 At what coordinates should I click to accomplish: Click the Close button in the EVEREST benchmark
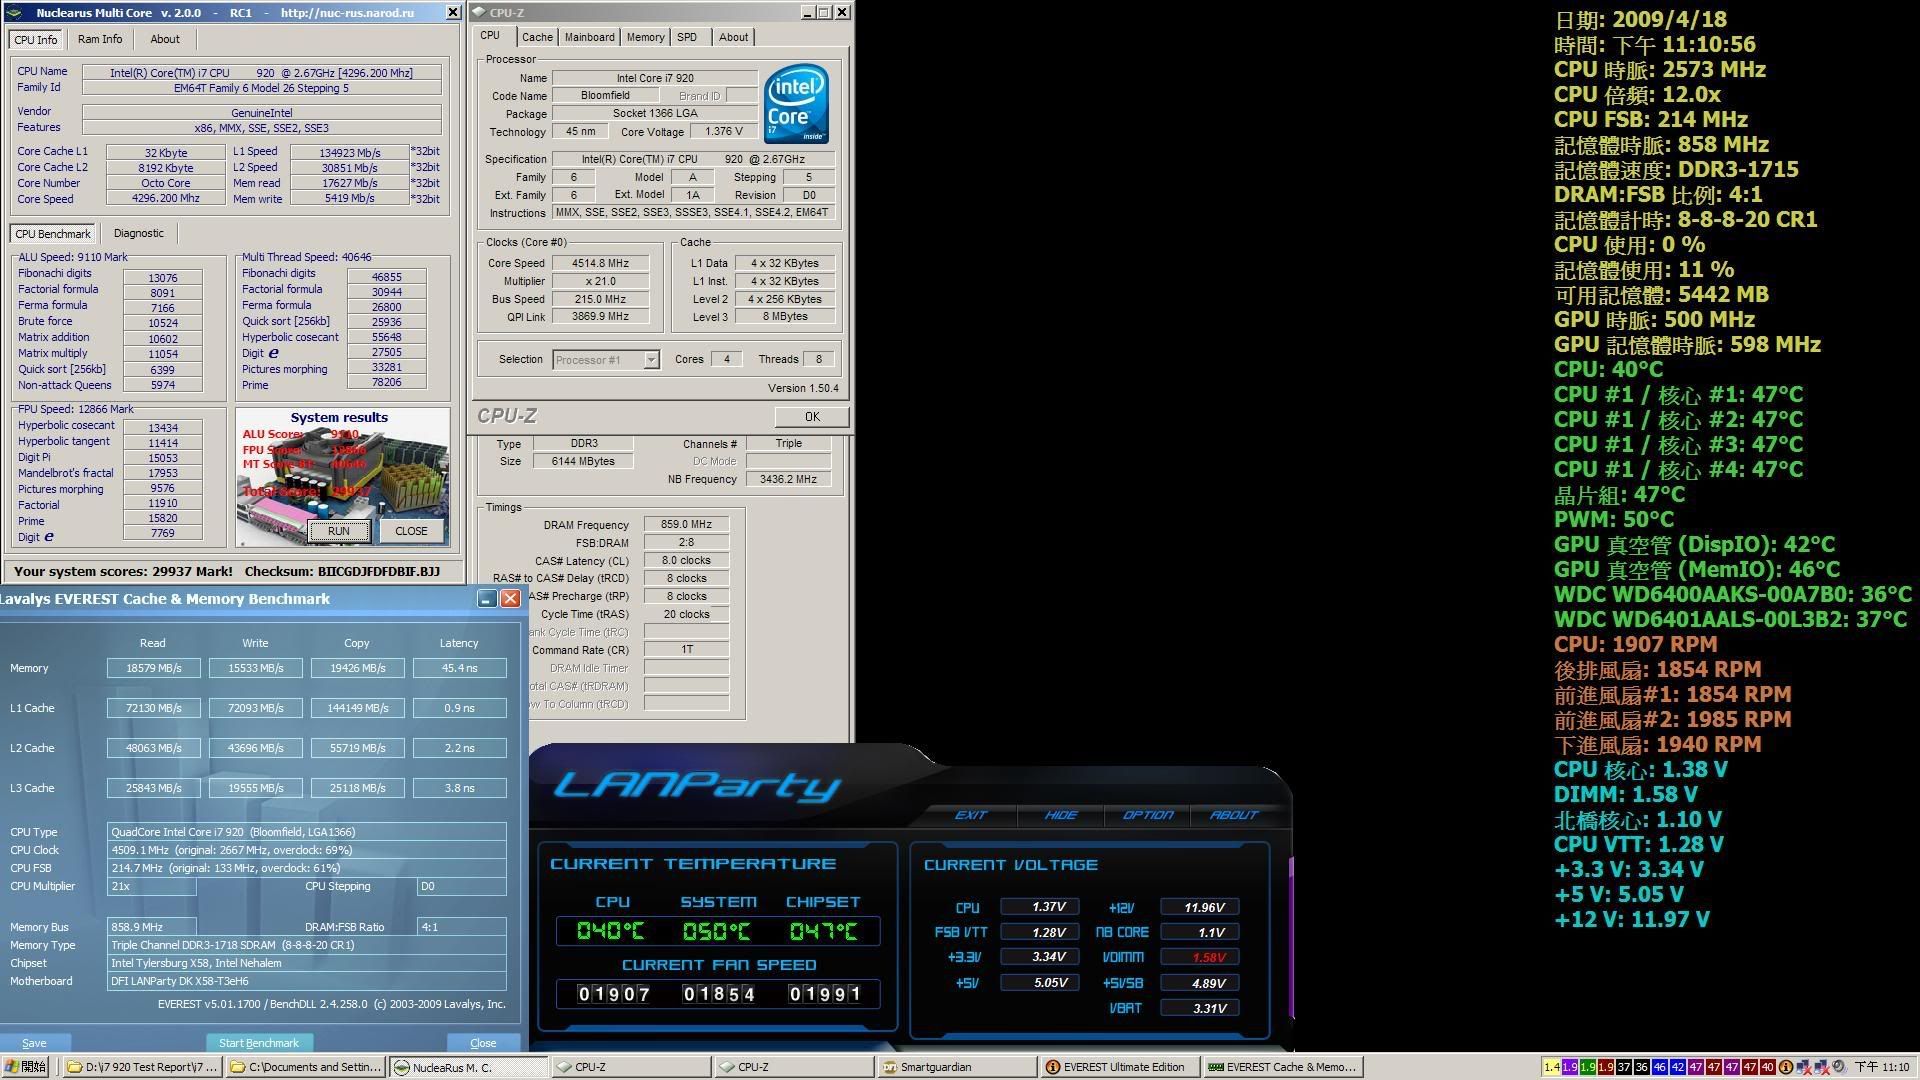(x=483, y=1043)
